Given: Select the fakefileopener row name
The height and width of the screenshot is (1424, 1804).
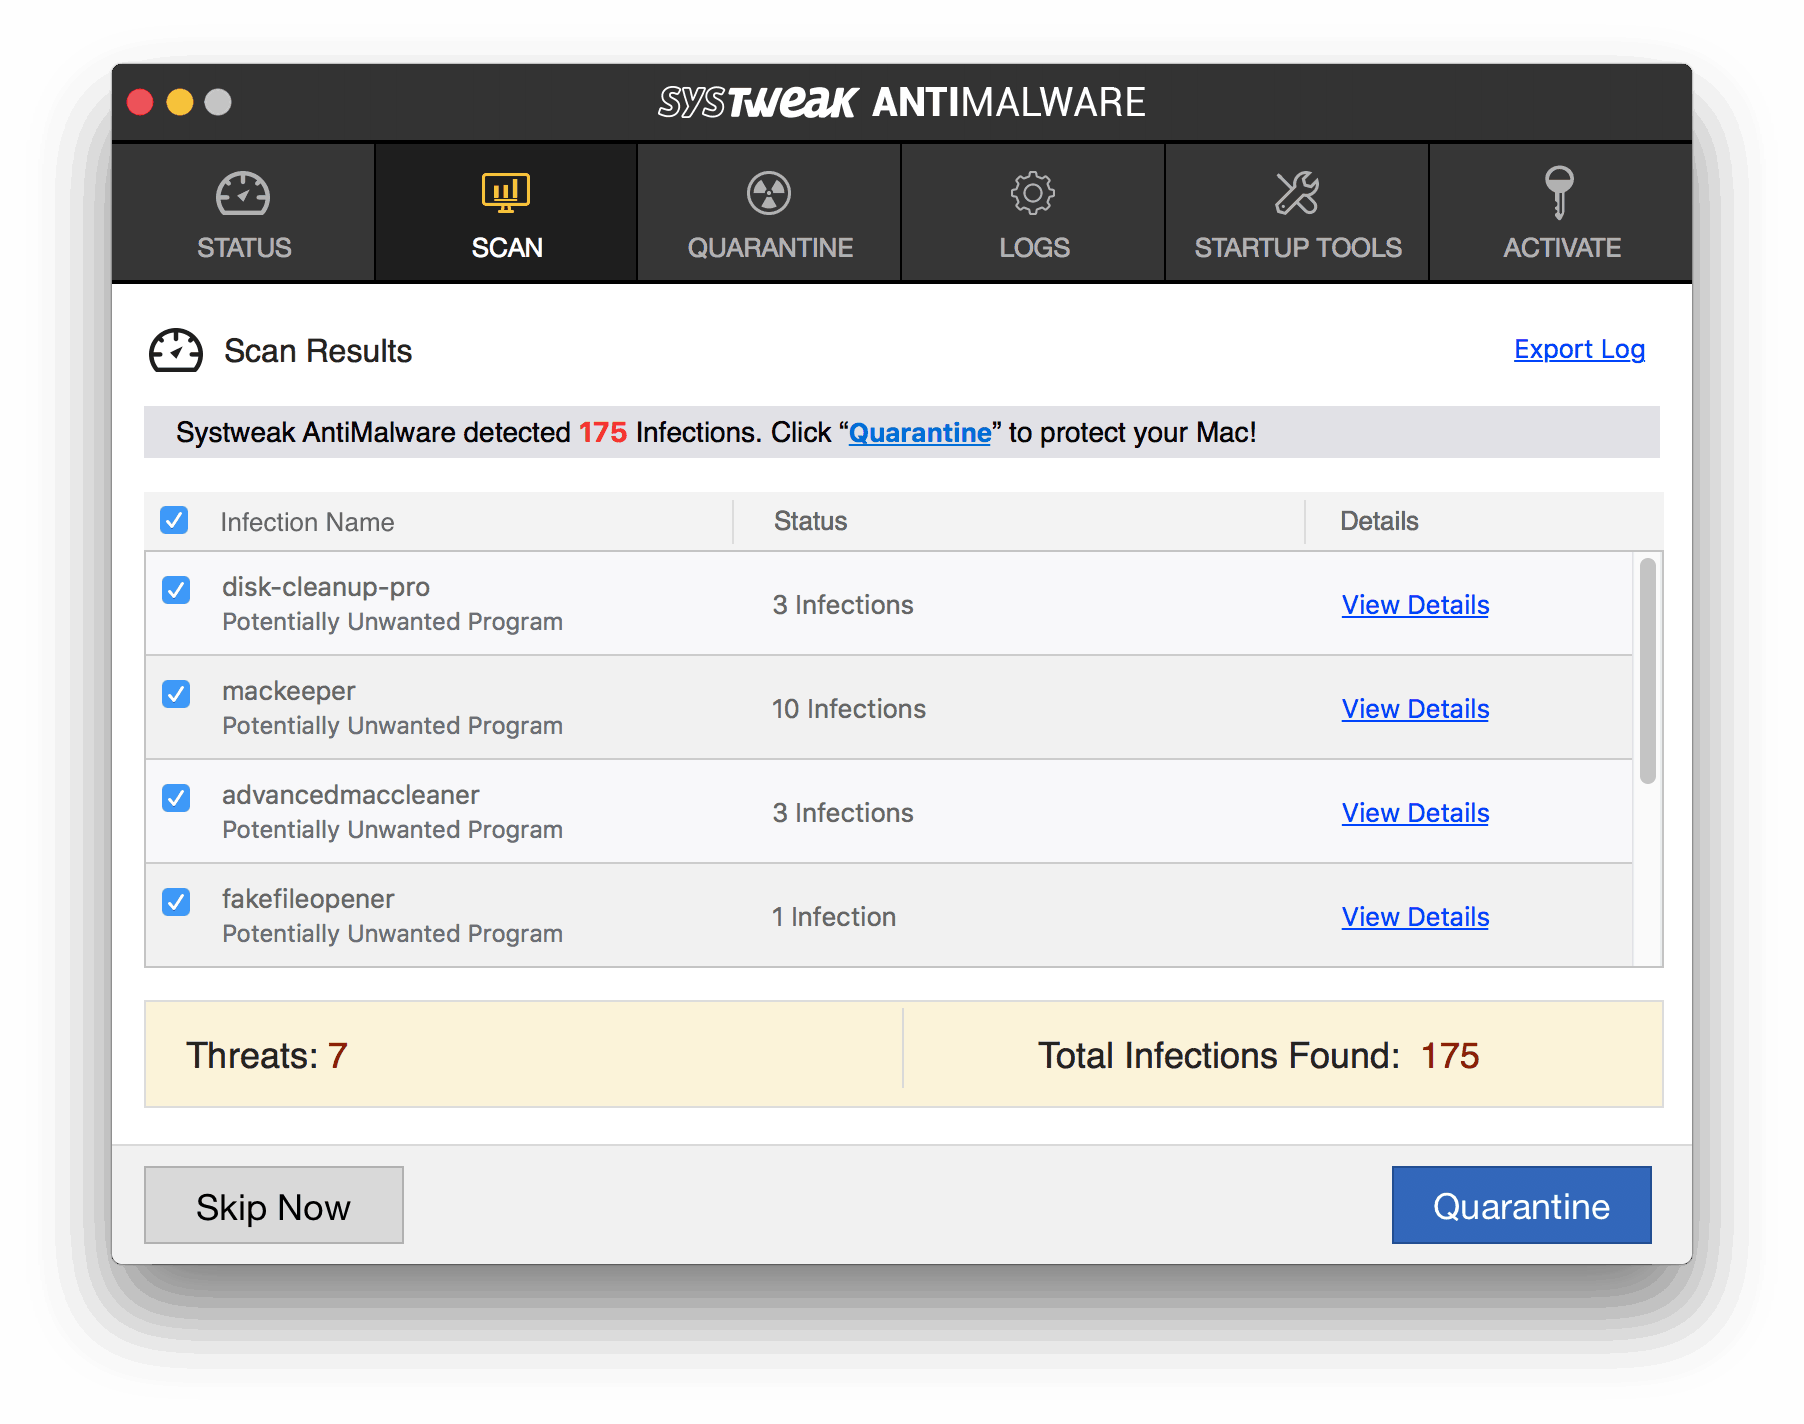Looking at the screenshot, I should [x=308, y=899].
